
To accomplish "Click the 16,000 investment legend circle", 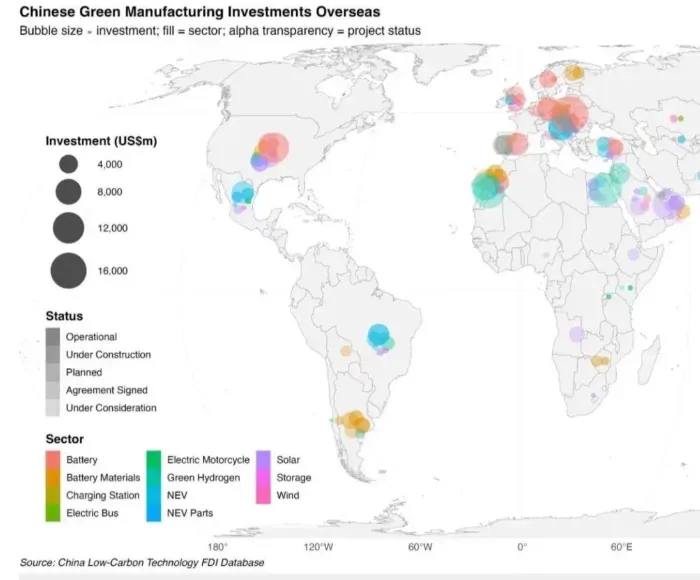I will pos(68,271).
